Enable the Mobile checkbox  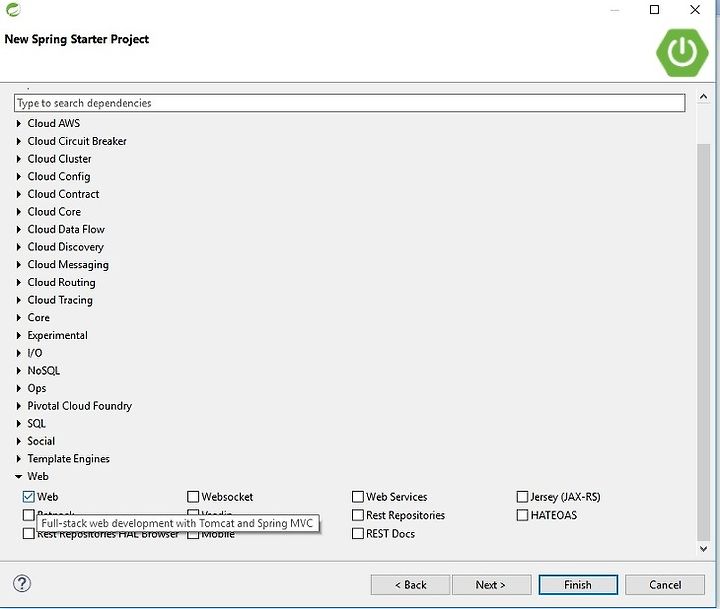click(193, 535)
